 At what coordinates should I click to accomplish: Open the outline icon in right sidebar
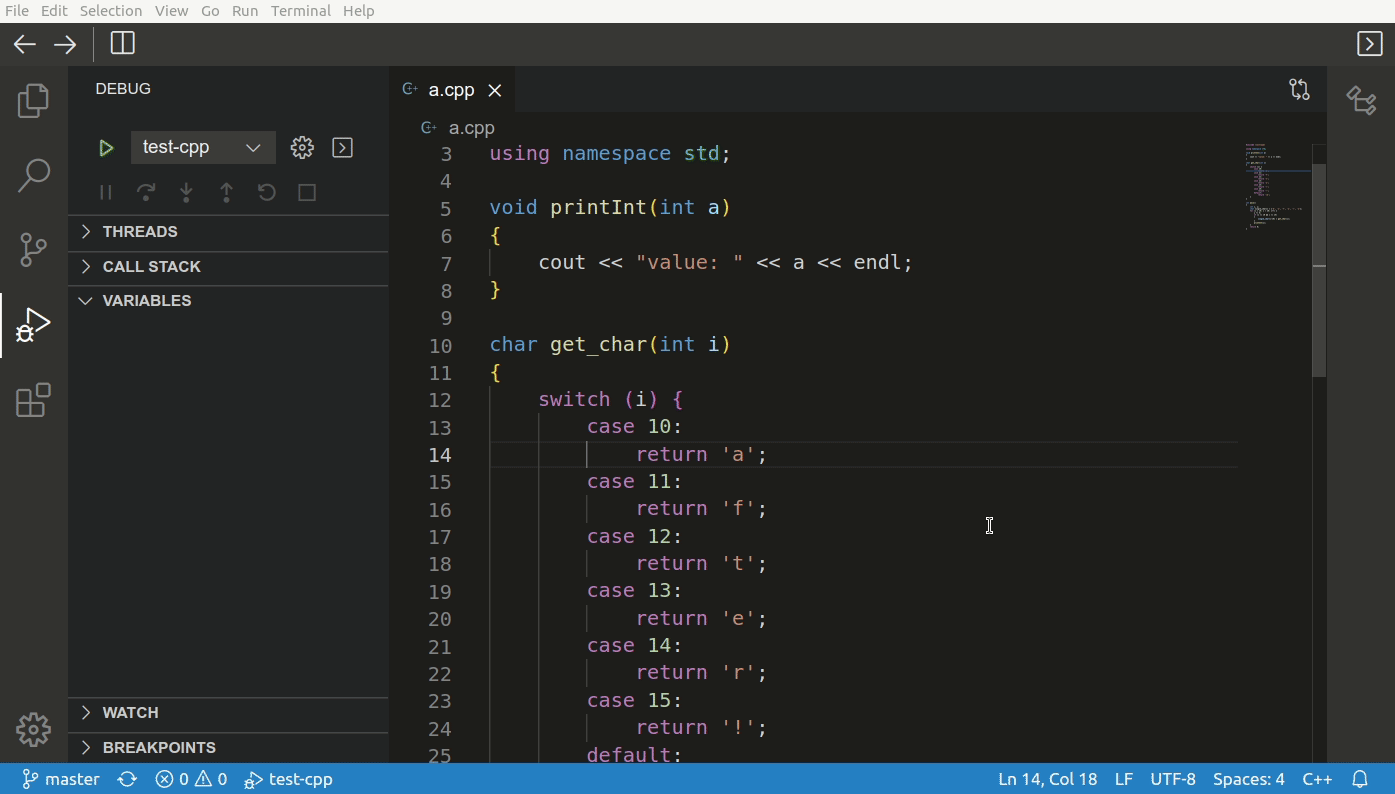[x=1361, y=100]
